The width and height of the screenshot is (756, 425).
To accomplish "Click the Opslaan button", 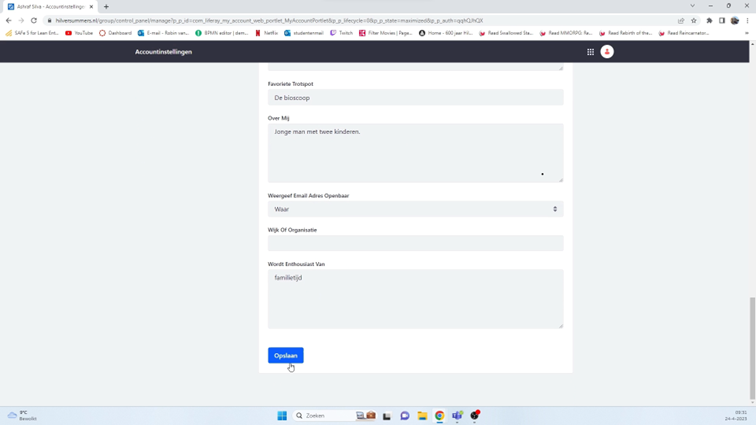I will pos(285,355).
